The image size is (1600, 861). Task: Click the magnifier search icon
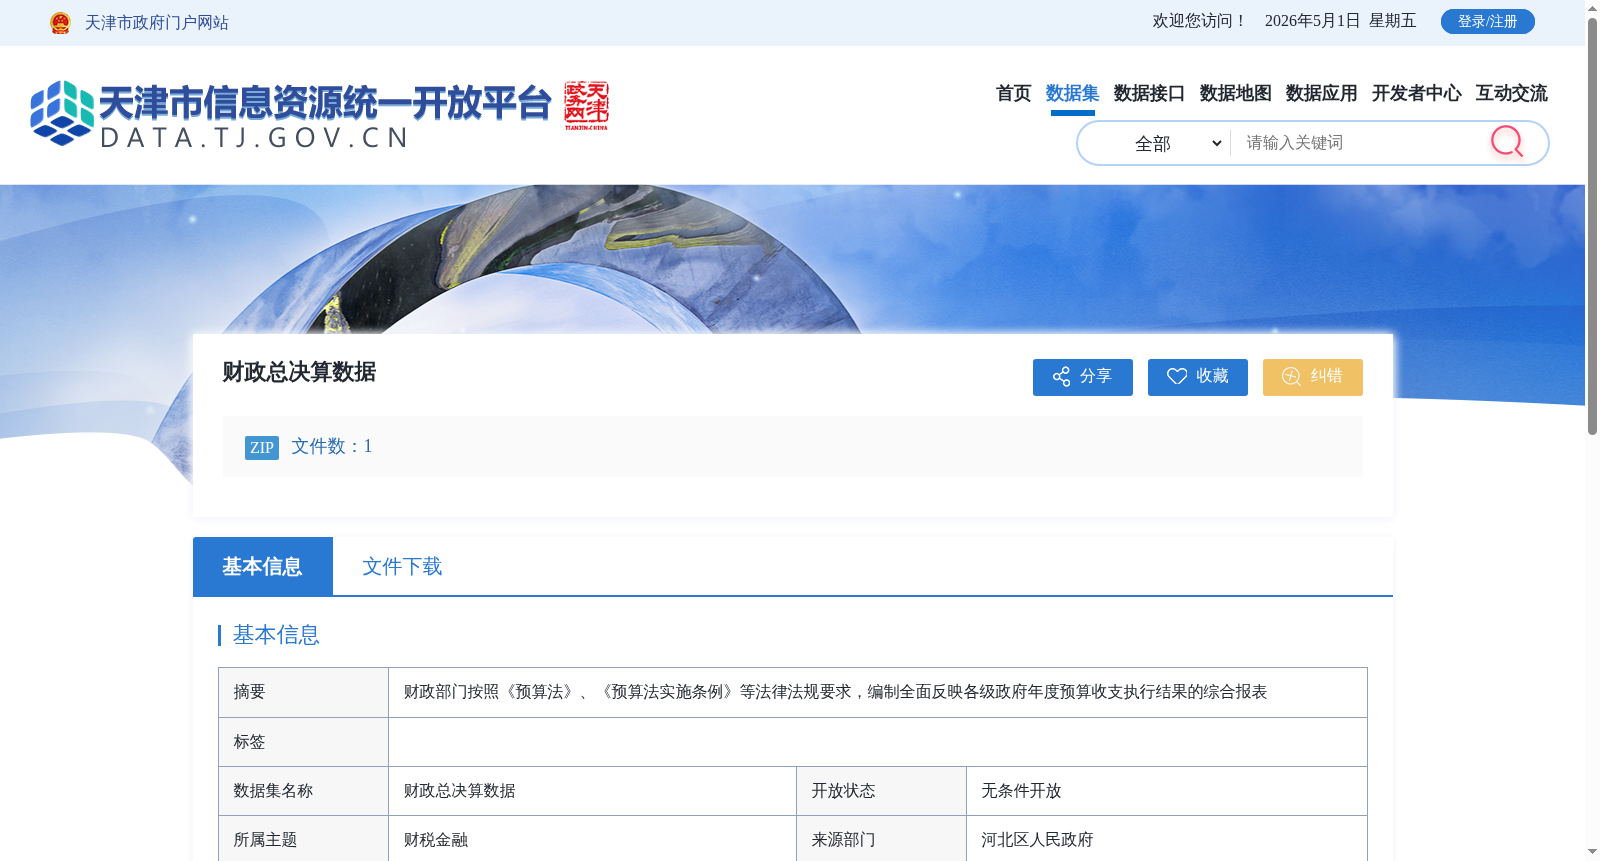point(1507,142)
